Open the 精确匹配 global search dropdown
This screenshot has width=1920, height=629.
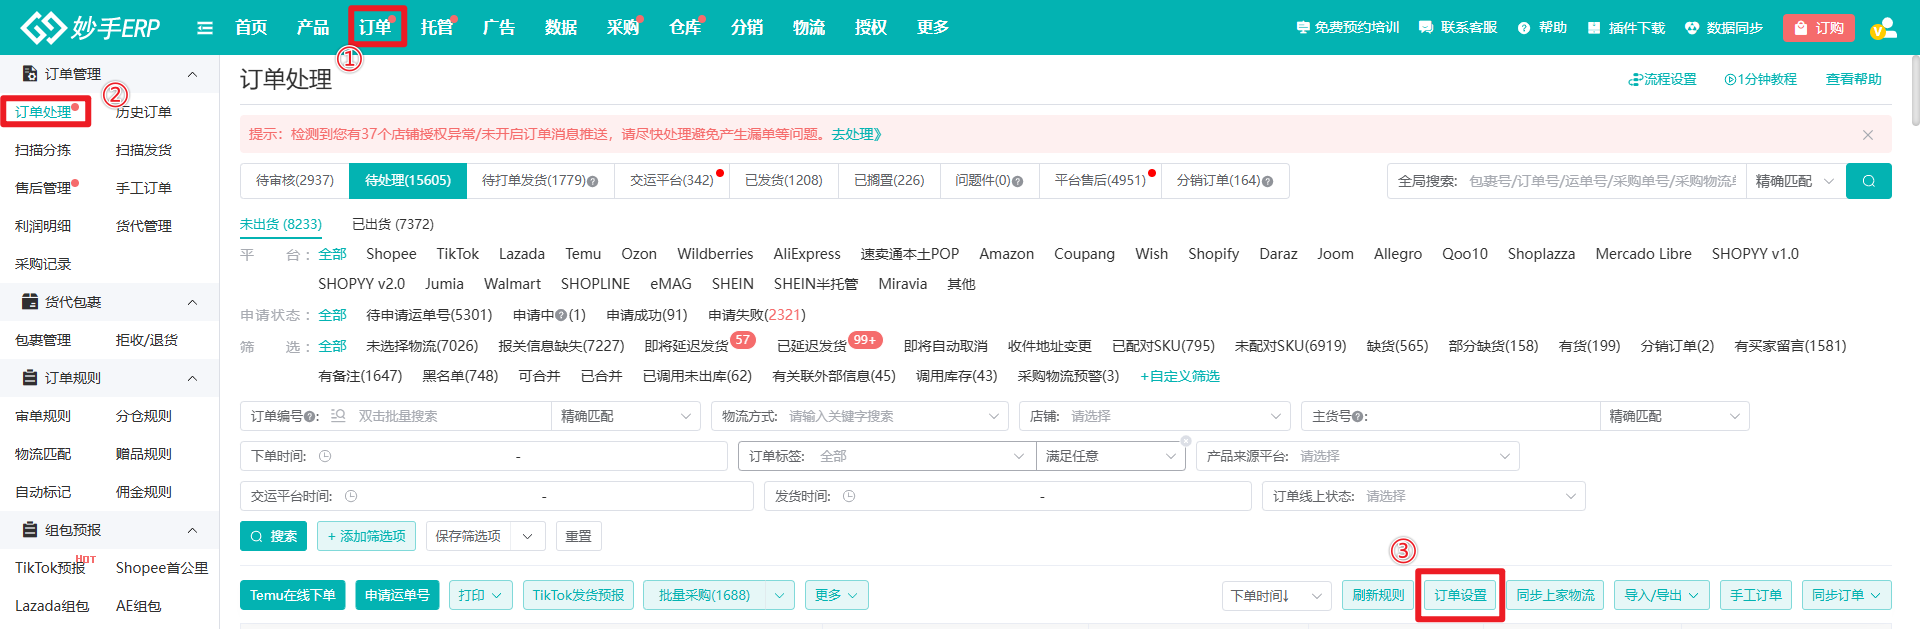point(1795,181)
